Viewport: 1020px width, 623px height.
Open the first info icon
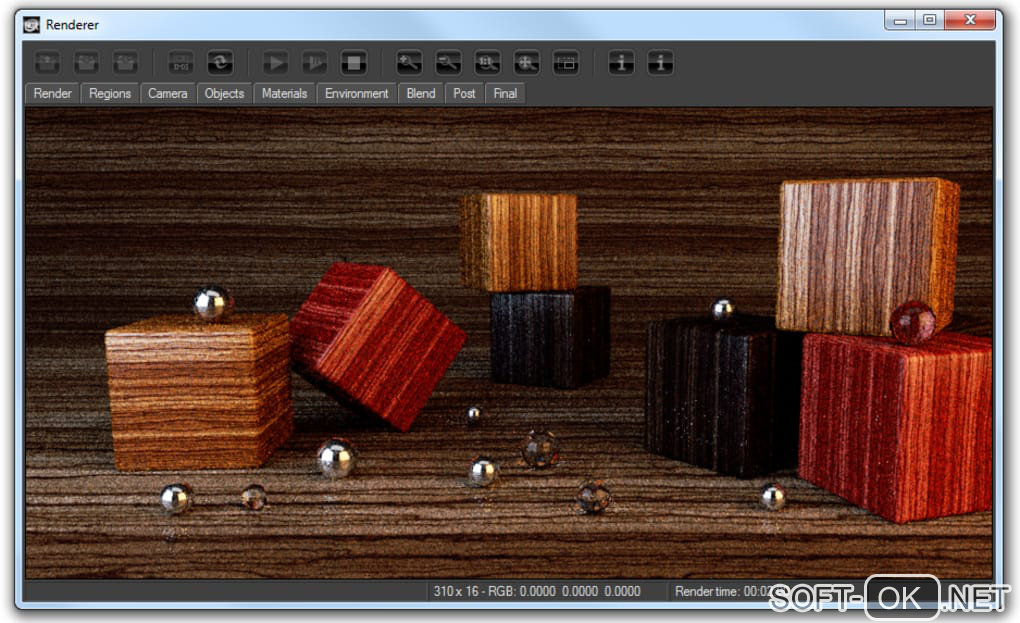click(621, 63)
